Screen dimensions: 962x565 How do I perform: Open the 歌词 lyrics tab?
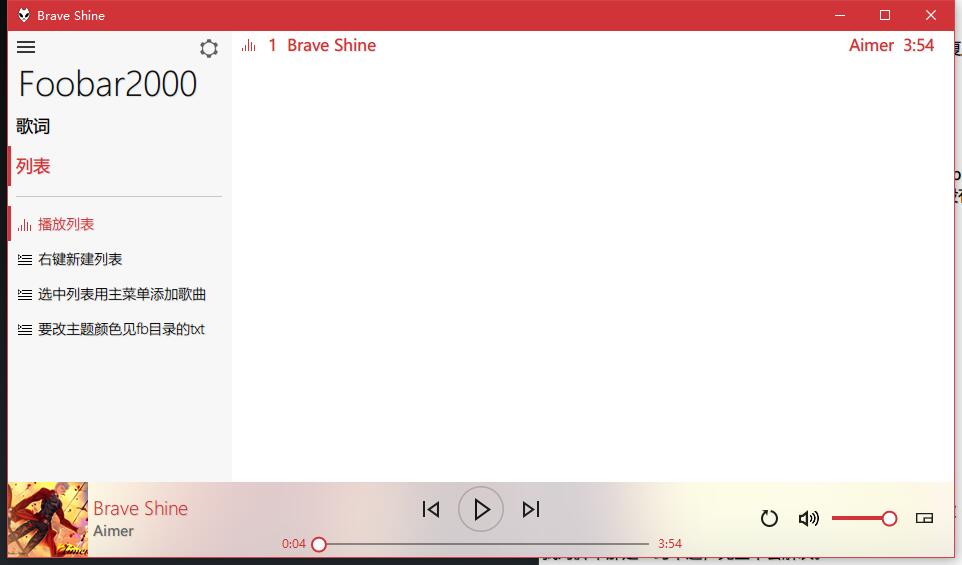coord(33,126)
